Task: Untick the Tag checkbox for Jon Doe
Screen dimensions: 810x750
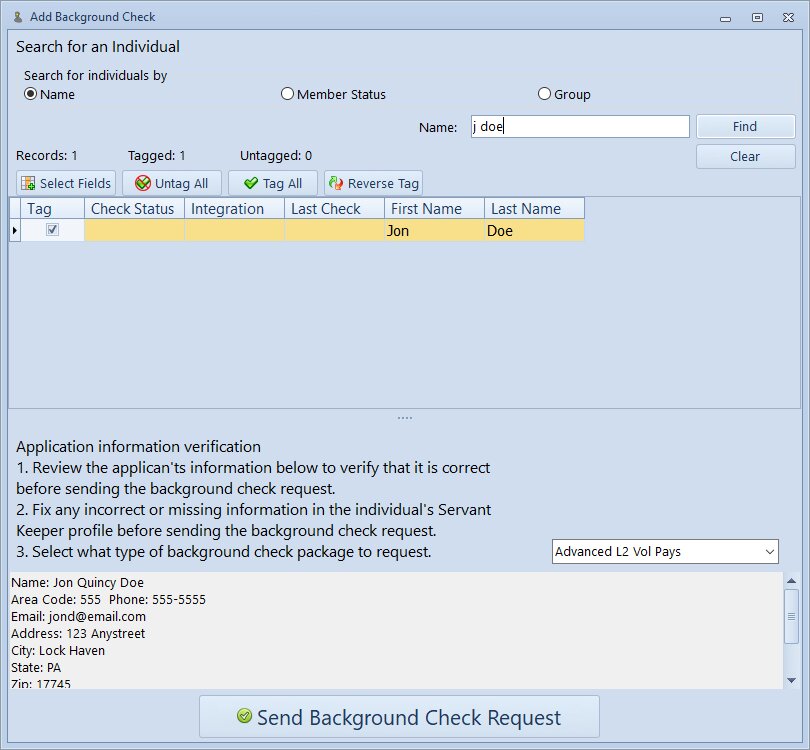Action: [53, 230]
